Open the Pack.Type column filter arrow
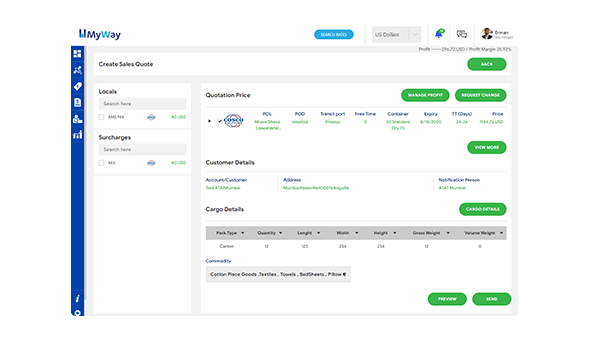Viewport: 590px width, 360px height. click(x=242, y=233)
